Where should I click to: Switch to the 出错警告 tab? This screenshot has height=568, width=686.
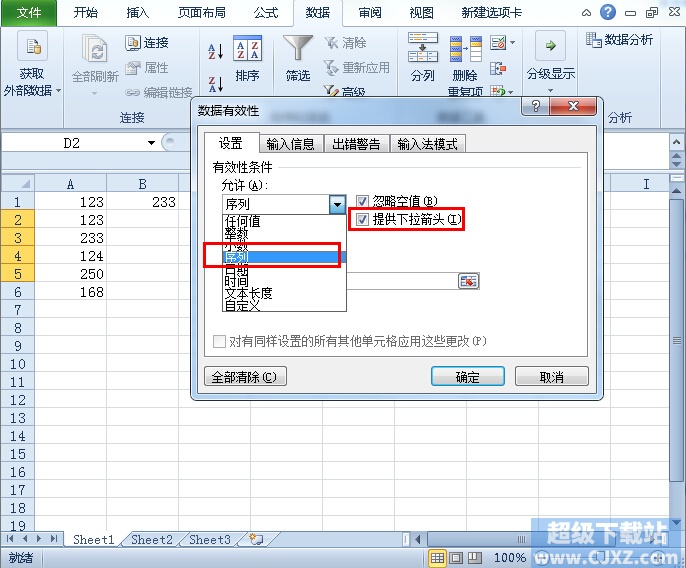pos(356,144)
